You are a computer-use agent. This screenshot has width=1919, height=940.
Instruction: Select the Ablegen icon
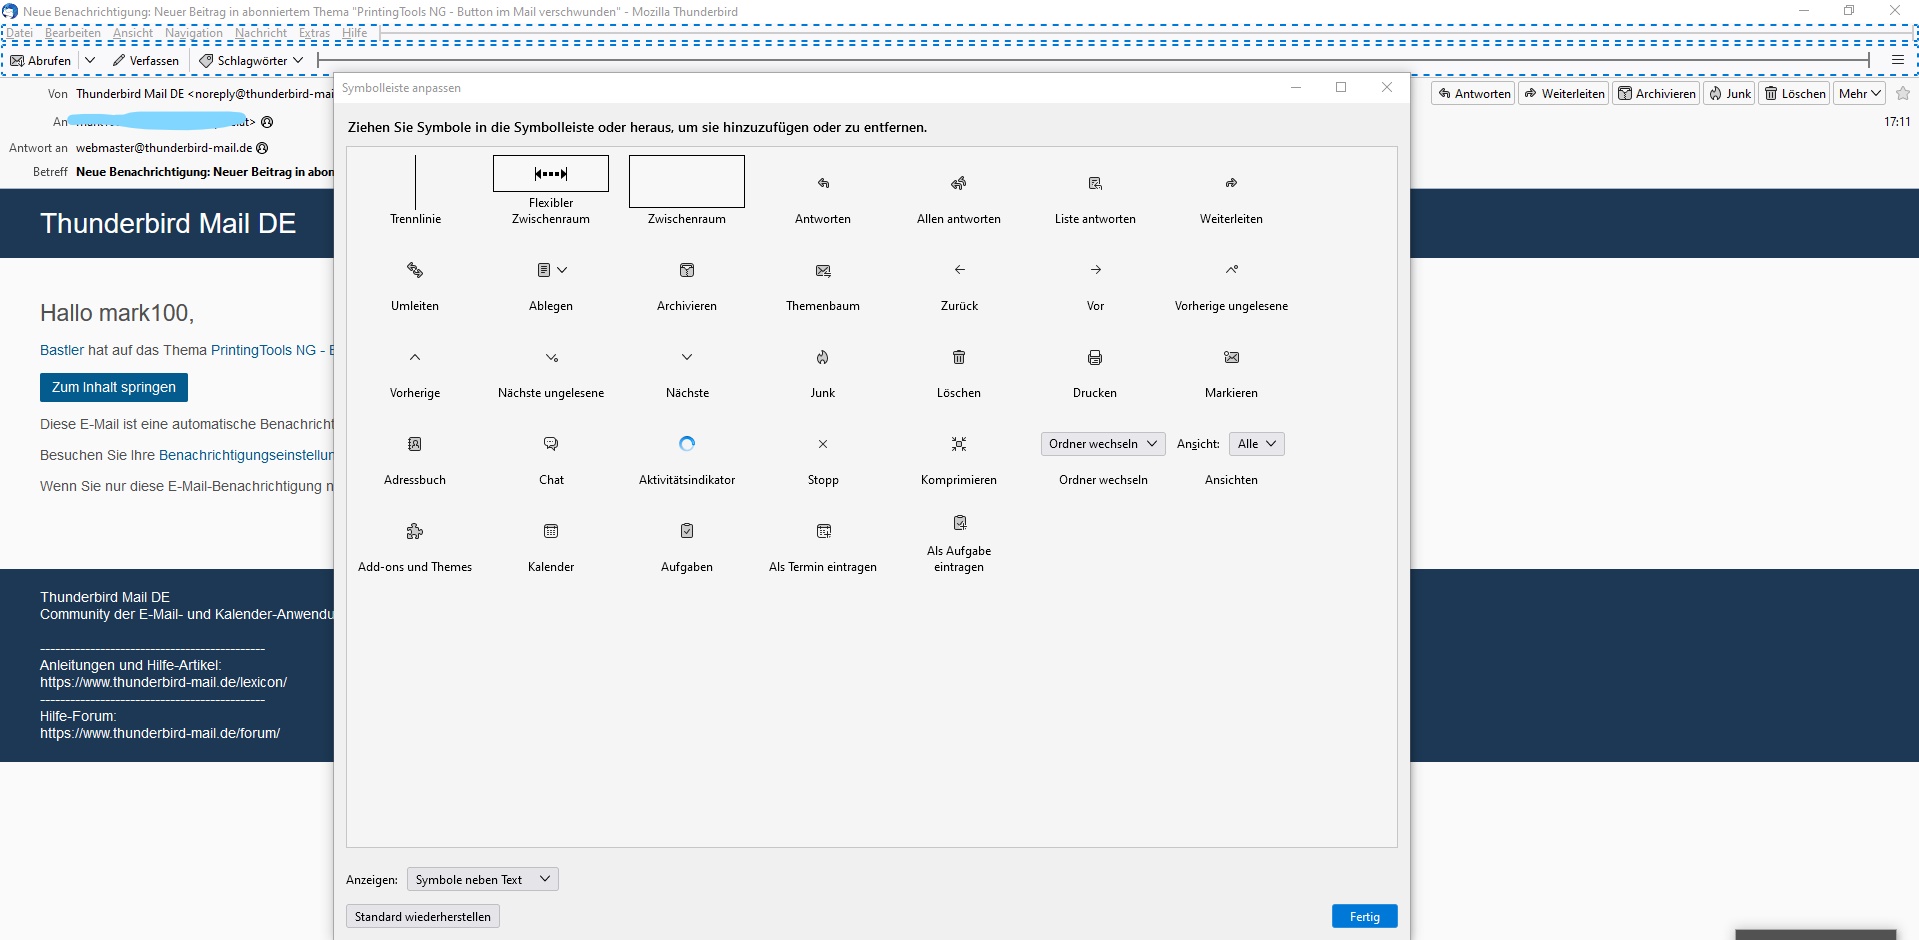[x=551, y=270]
